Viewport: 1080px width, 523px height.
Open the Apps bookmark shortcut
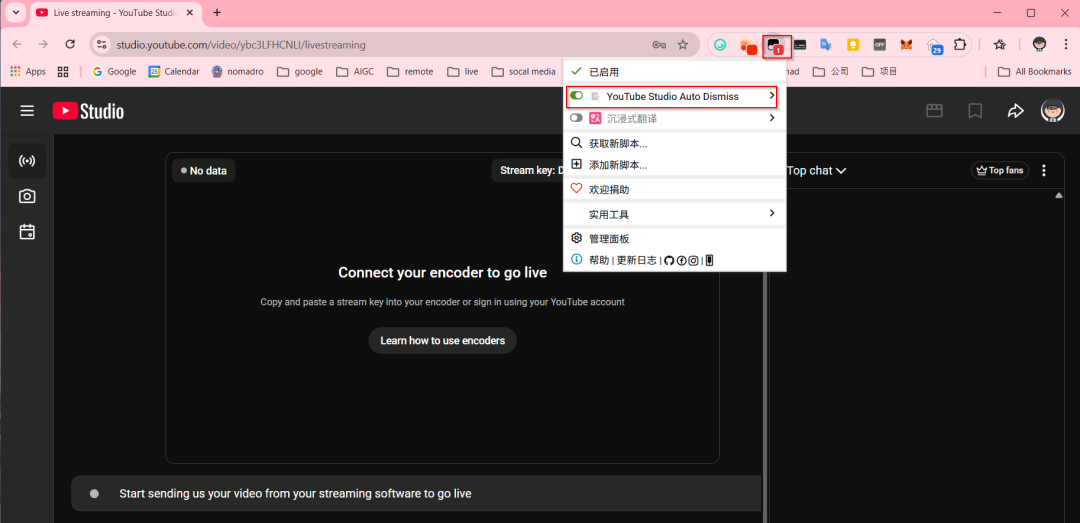(28, 71)
